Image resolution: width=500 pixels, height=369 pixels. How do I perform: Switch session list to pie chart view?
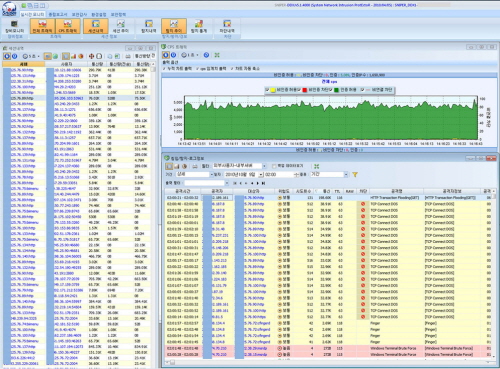81,56
